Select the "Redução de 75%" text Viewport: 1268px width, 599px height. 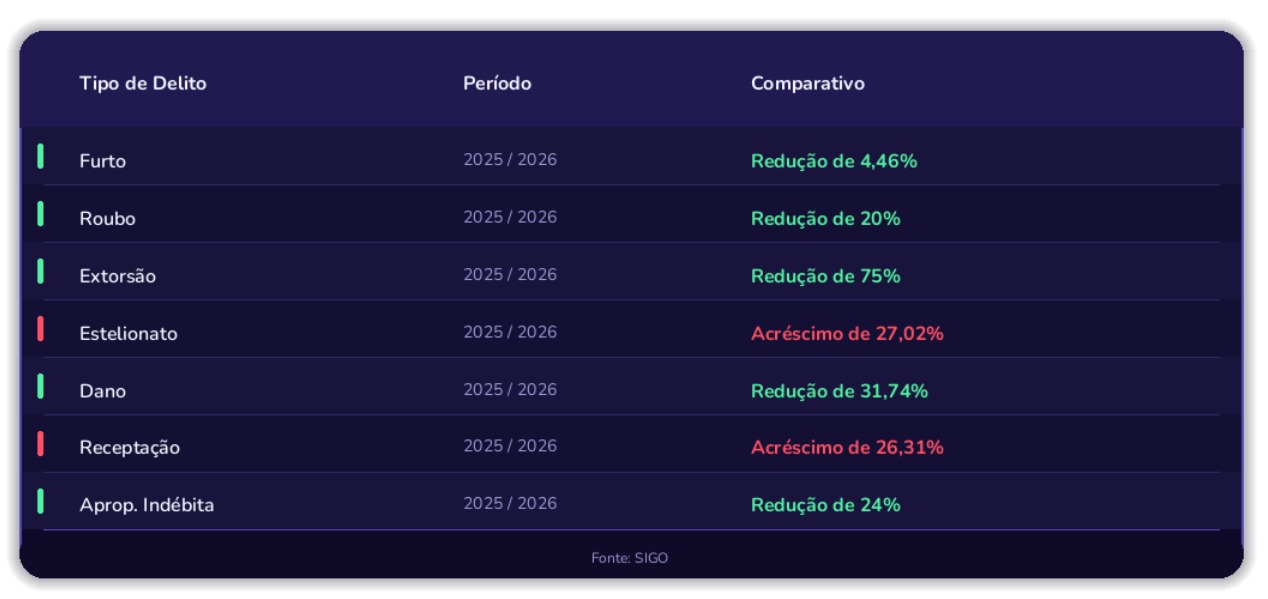point(825,276)
